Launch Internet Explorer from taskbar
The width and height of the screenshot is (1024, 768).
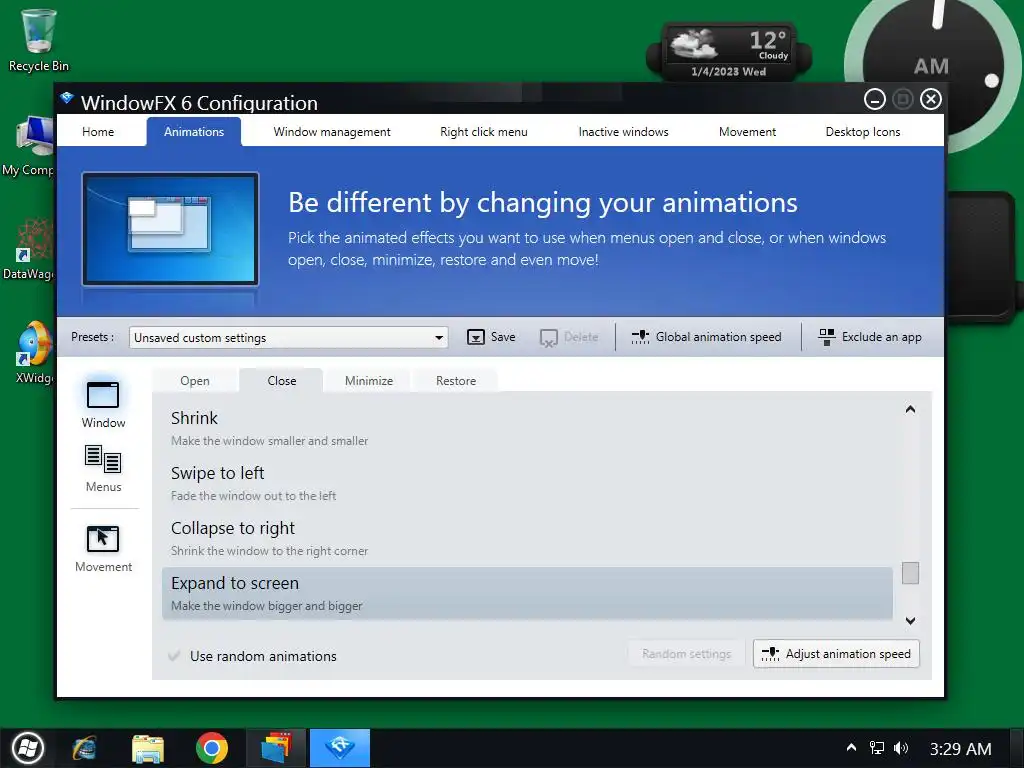[x=85, y=748]
